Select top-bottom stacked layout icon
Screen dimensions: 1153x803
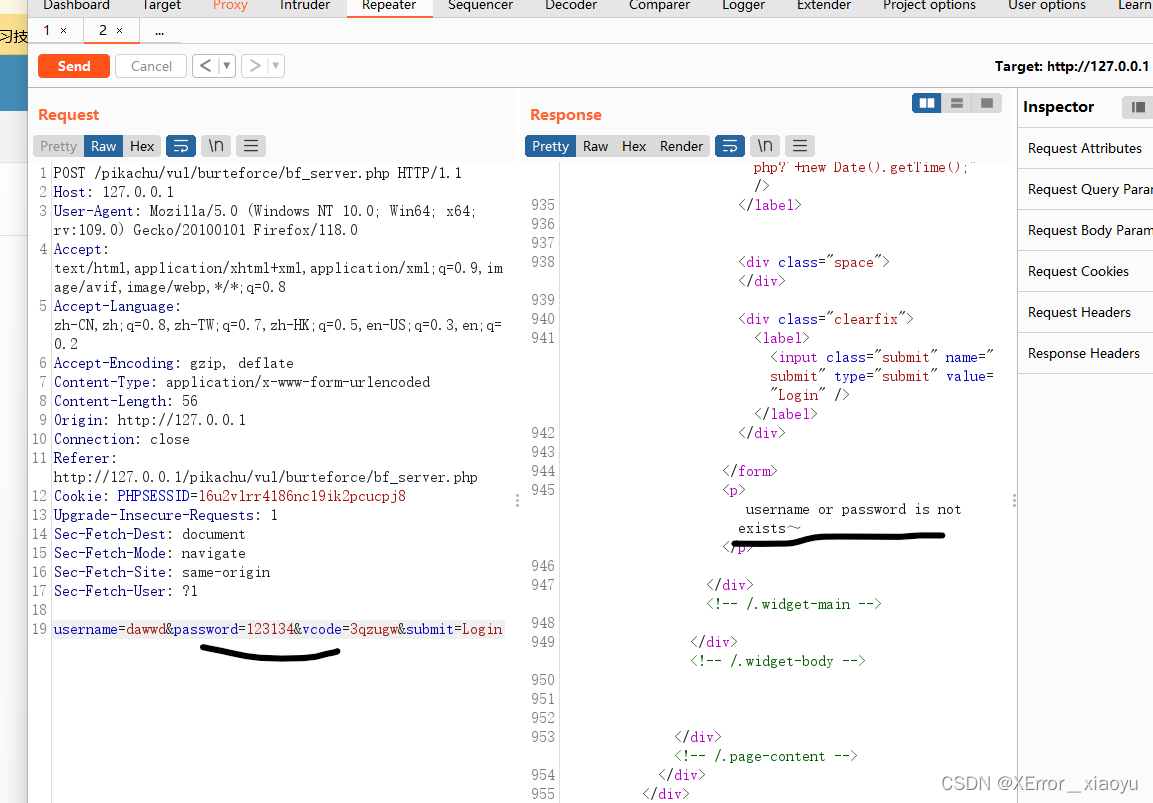point(957,103)
